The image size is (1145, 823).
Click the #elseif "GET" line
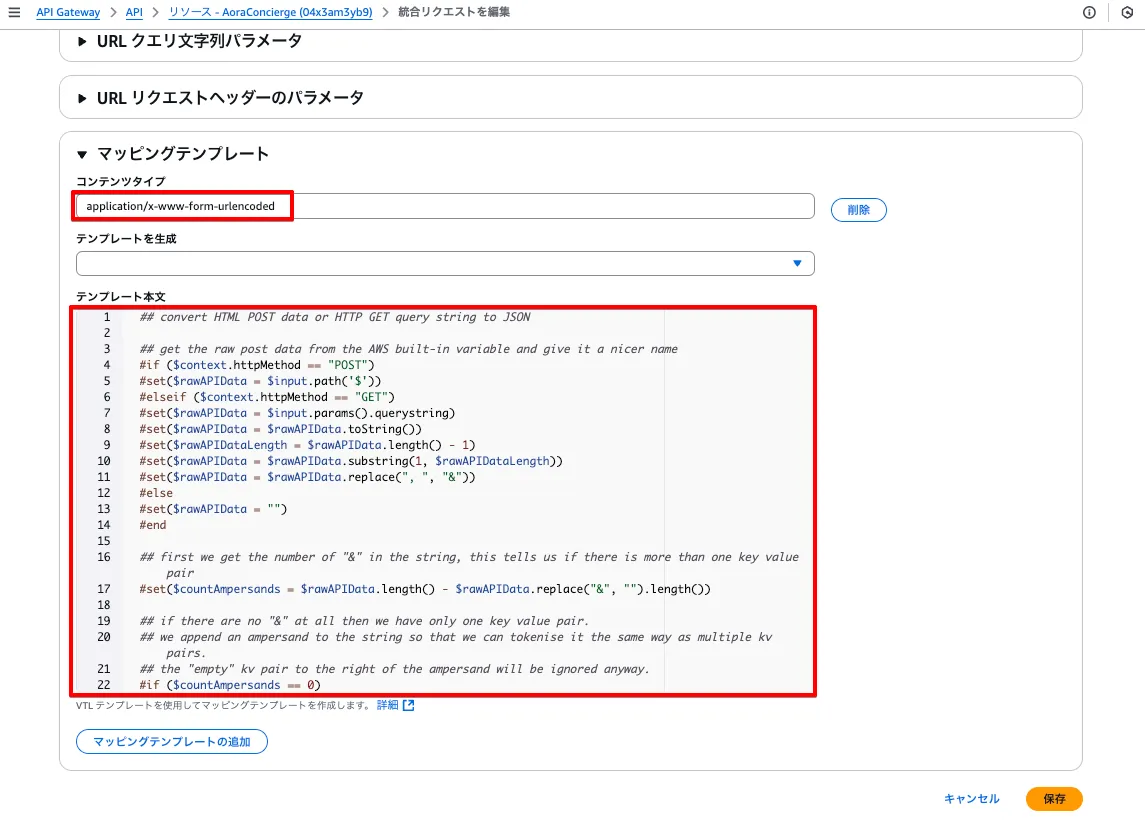[267, 397]
